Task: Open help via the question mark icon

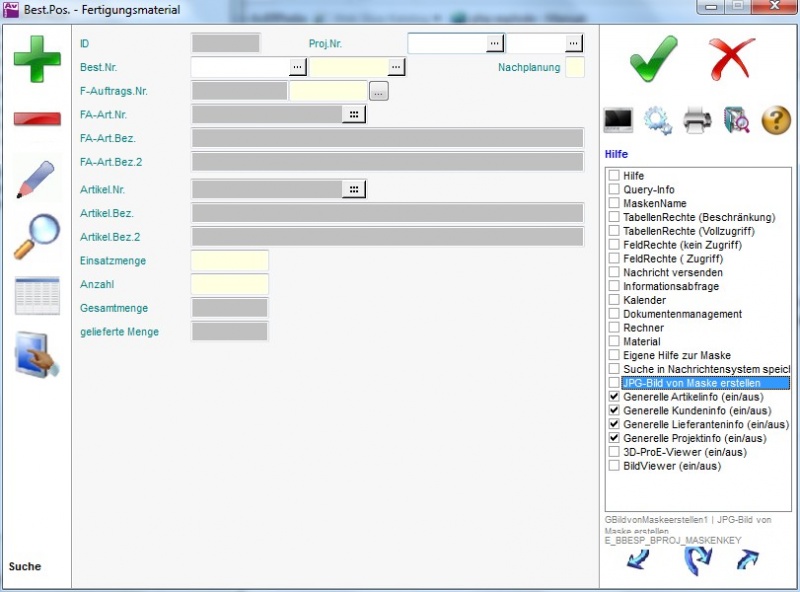Action: 776,121
